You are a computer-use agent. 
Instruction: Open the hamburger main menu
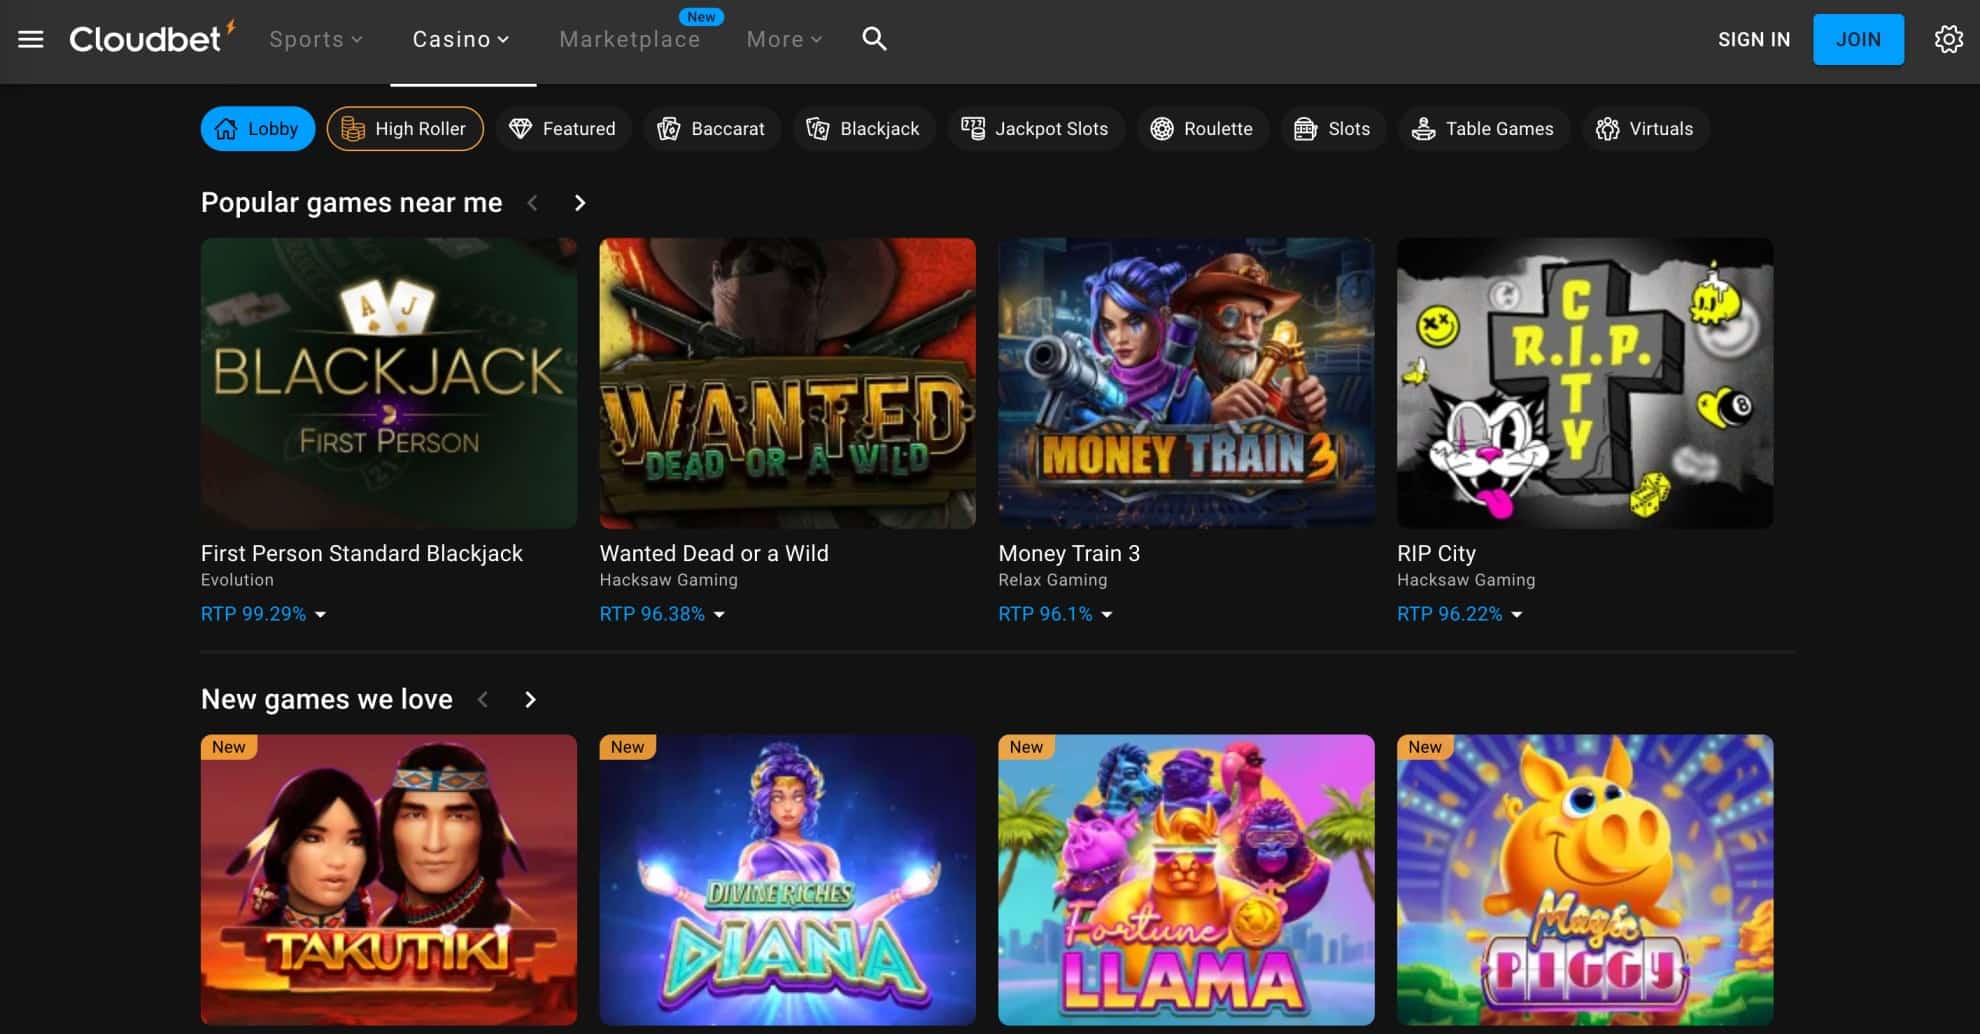(x=31, y=39)
